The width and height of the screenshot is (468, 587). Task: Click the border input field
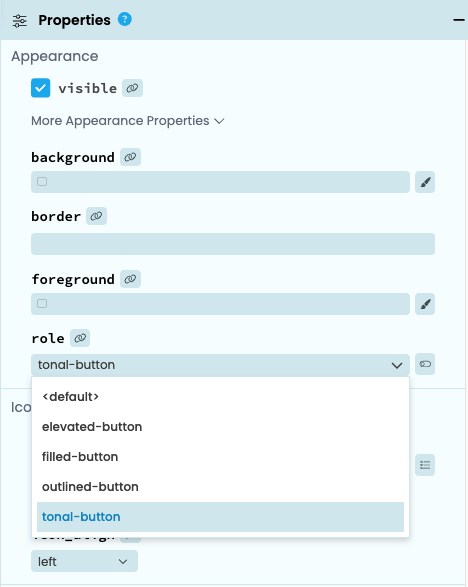coord(233,244)
